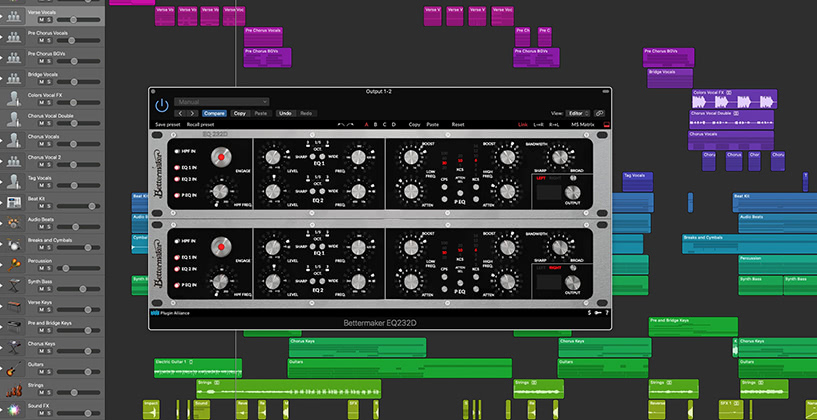The image size is (817, 420).
Task: Click top unit OUTPUT knob
Action: 572,192
